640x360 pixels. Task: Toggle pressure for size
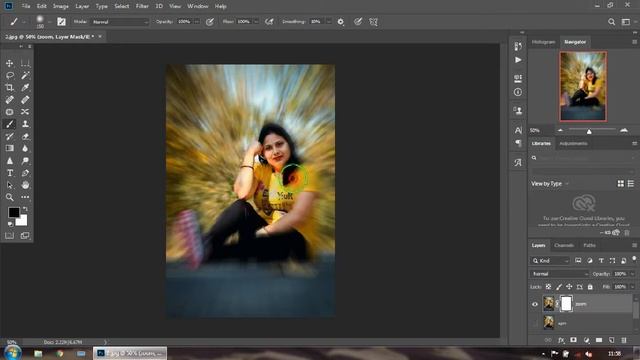[x=358, y=22]
